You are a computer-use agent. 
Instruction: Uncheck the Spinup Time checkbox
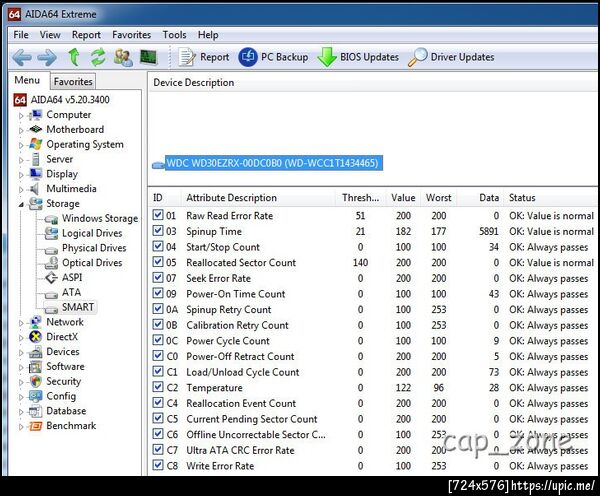point(158,230)
